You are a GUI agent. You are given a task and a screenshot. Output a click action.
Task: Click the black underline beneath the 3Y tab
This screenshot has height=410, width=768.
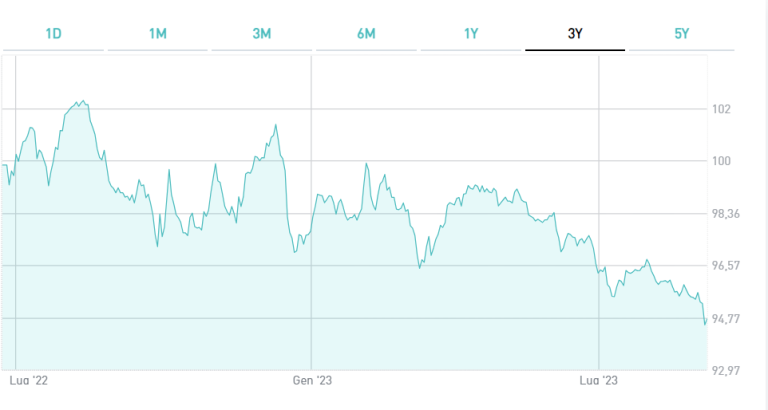coord(575,50)
